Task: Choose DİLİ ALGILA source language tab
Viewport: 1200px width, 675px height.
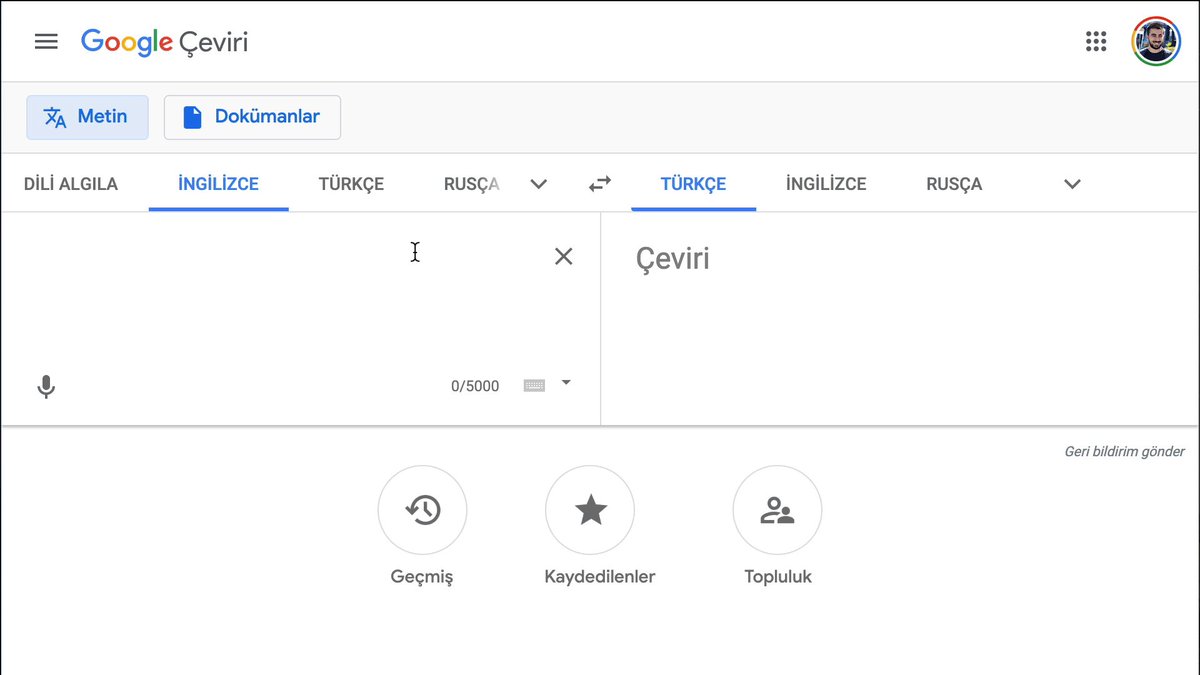Action: point(71,184)
